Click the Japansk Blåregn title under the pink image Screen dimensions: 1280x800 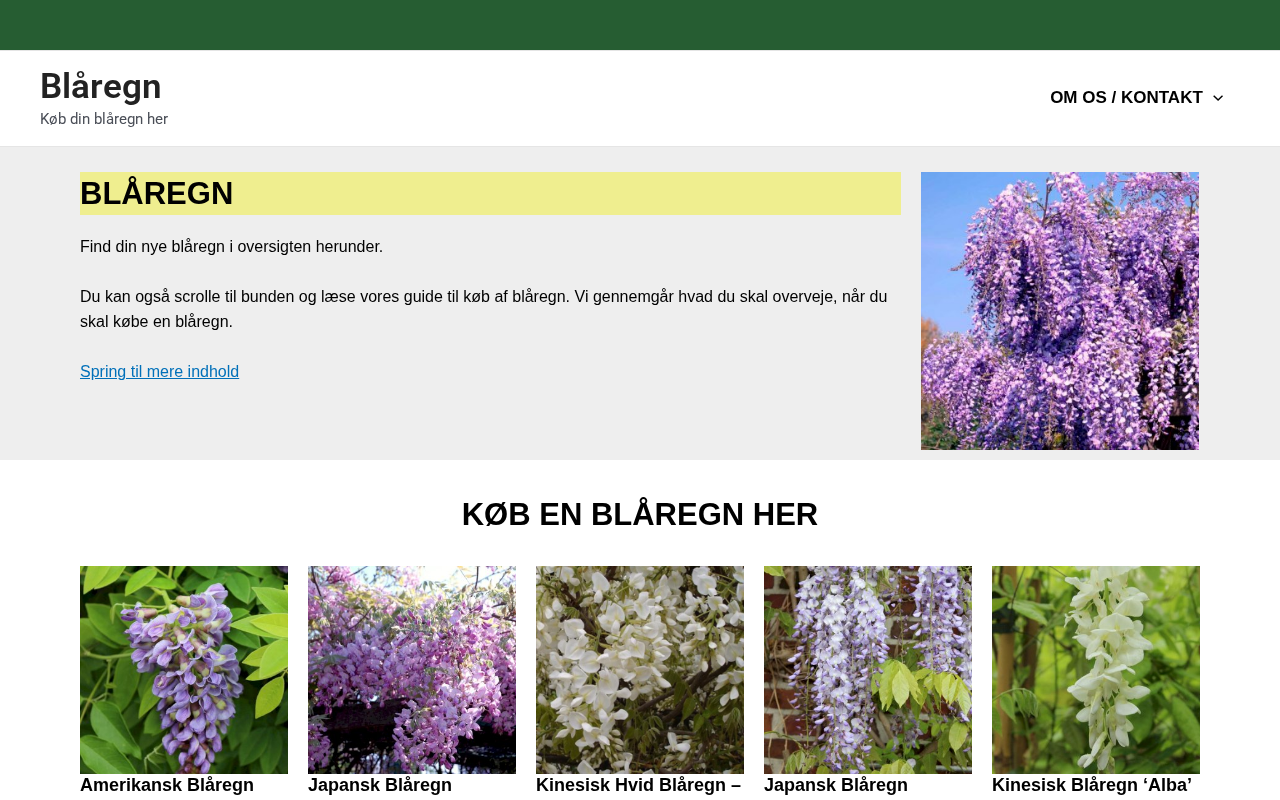point(380,786)
